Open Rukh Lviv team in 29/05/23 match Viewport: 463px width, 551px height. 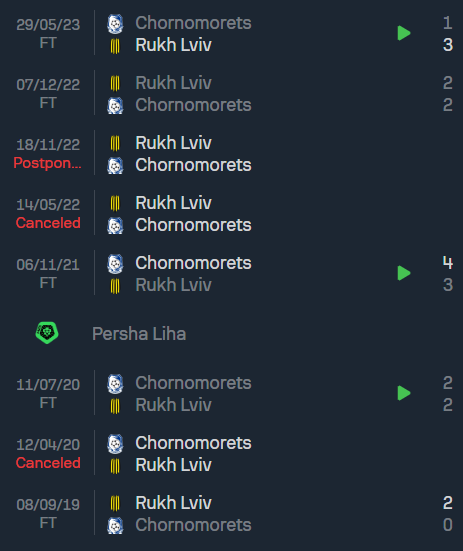coord(174,45)
